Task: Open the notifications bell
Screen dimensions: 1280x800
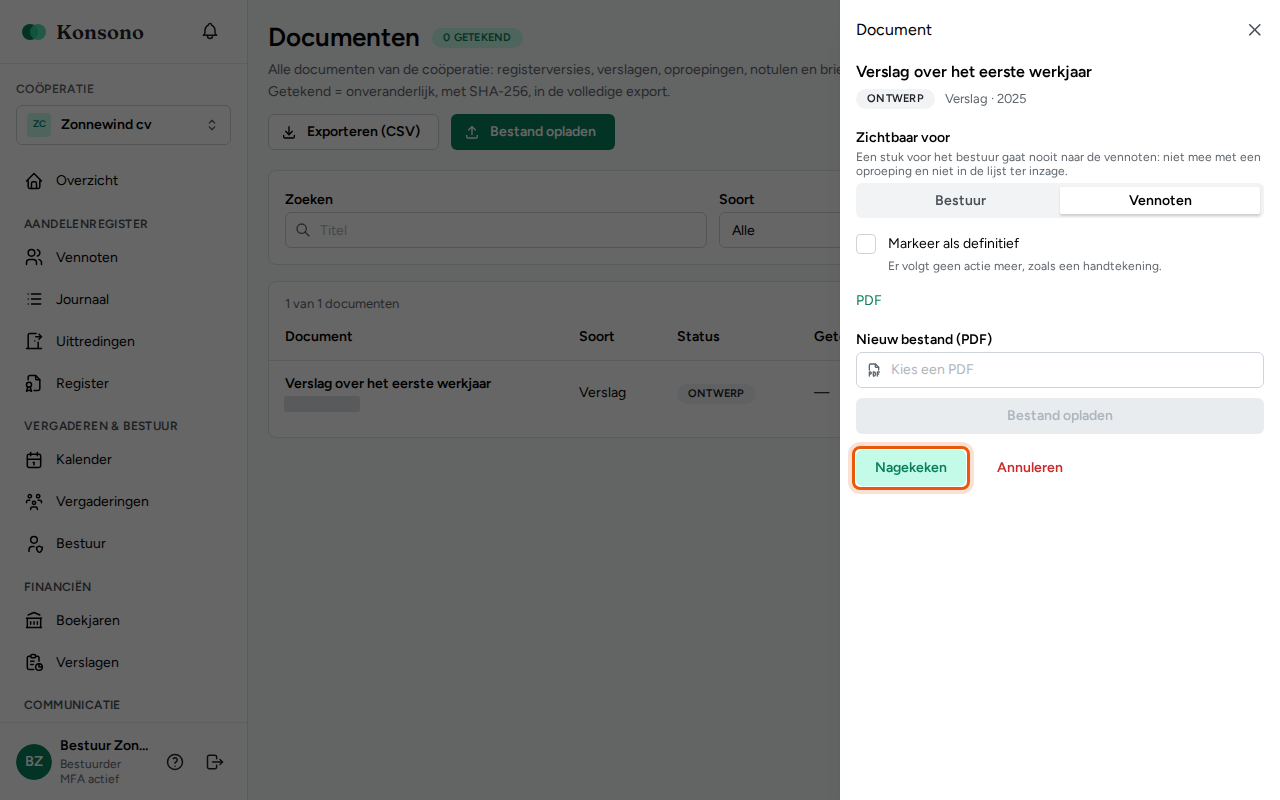Action: [x=210, y=31]
